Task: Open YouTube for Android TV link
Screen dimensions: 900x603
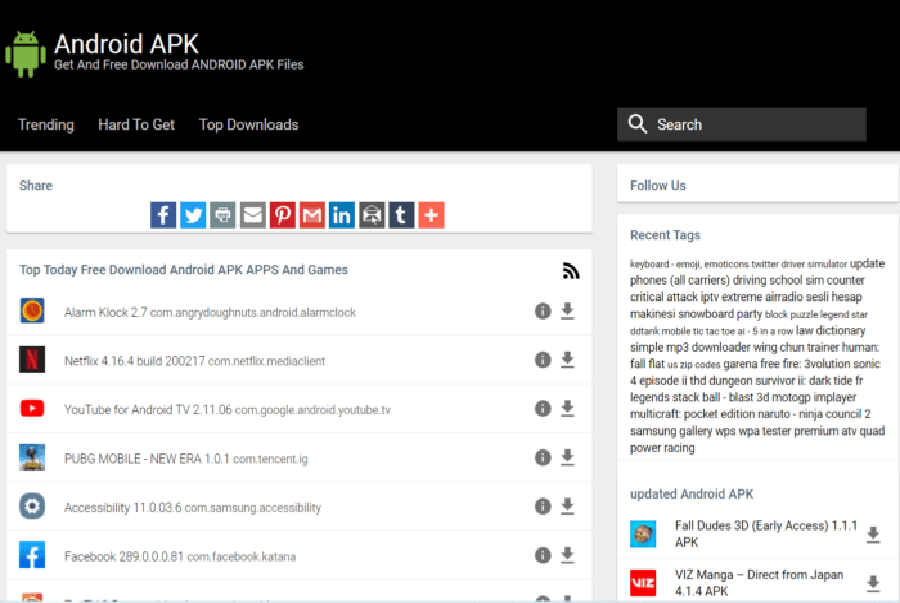Action: [227, 409]
